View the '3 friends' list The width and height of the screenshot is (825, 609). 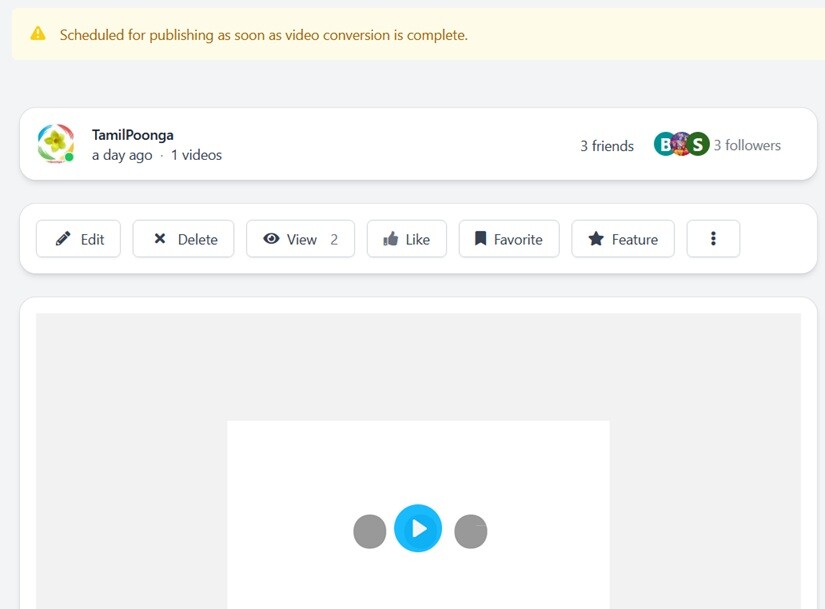pyautogui.click(x=606, y=146)
